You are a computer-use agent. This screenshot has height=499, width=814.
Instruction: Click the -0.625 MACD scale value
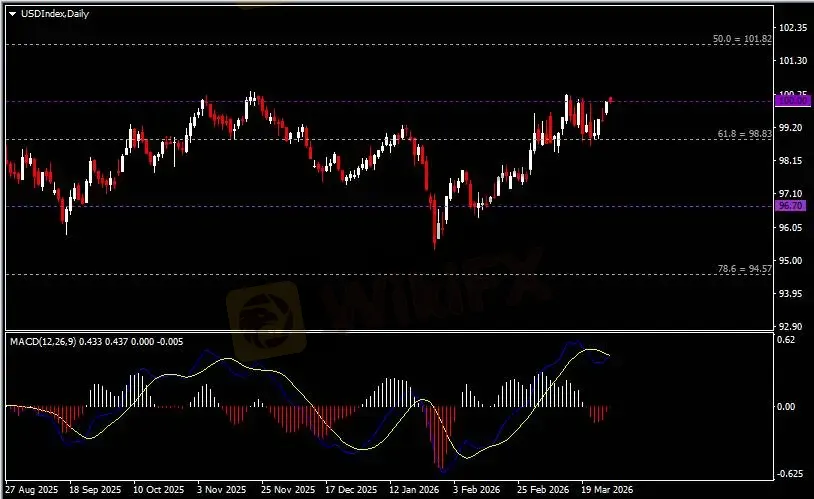[791, 474]
